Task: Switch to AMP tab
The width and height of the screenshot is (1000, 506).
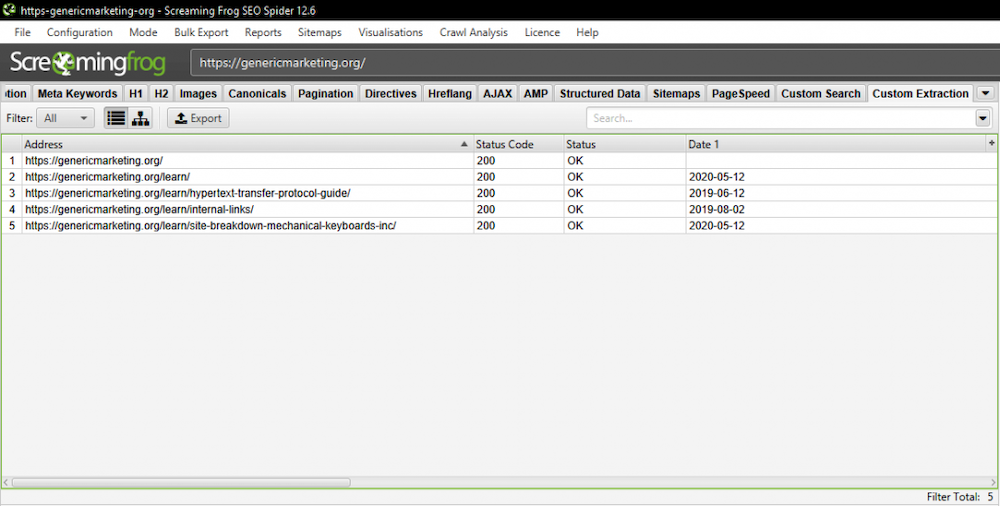Action: [x=536, y=93]
